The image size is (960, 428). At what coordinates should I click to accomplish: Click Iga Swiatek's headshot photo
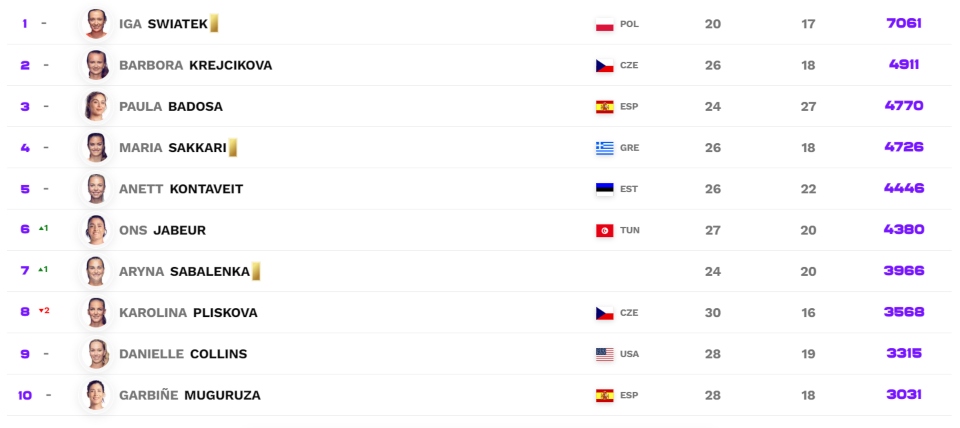point(97,23)
